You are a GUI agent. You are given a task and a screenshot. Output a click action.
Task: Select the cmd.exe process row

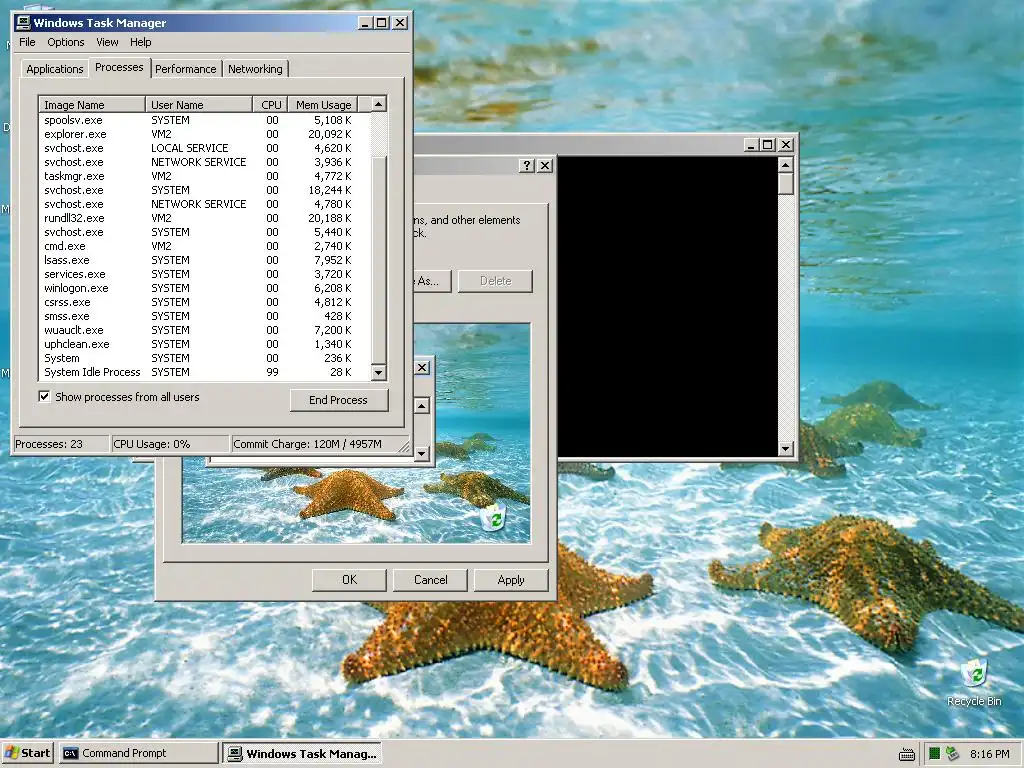coord(204,246)
